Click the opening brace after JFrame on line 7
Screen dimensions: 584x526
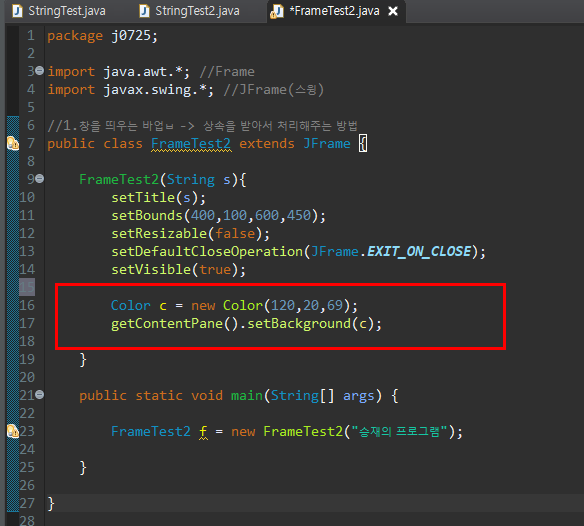click(363, 144)
